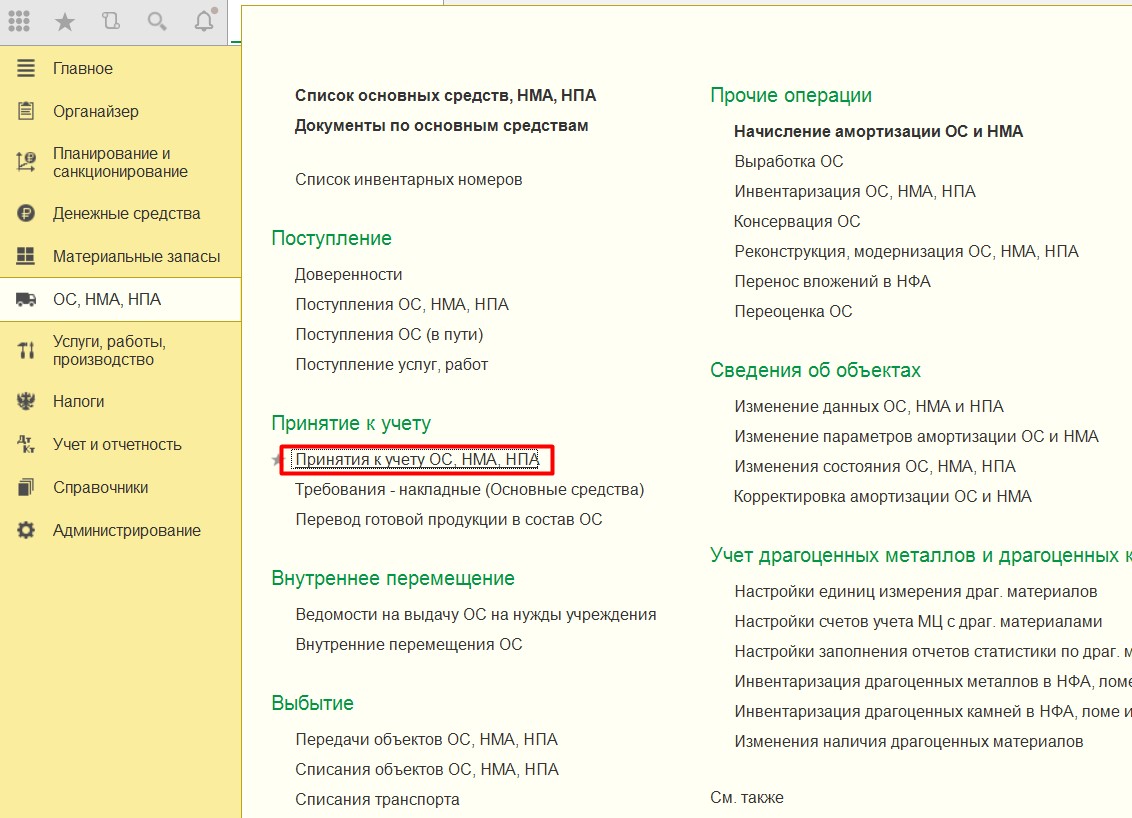Viewport: 1132px width, 818px height.
Task: Open Консервация ОС
Action: [797, 222]
